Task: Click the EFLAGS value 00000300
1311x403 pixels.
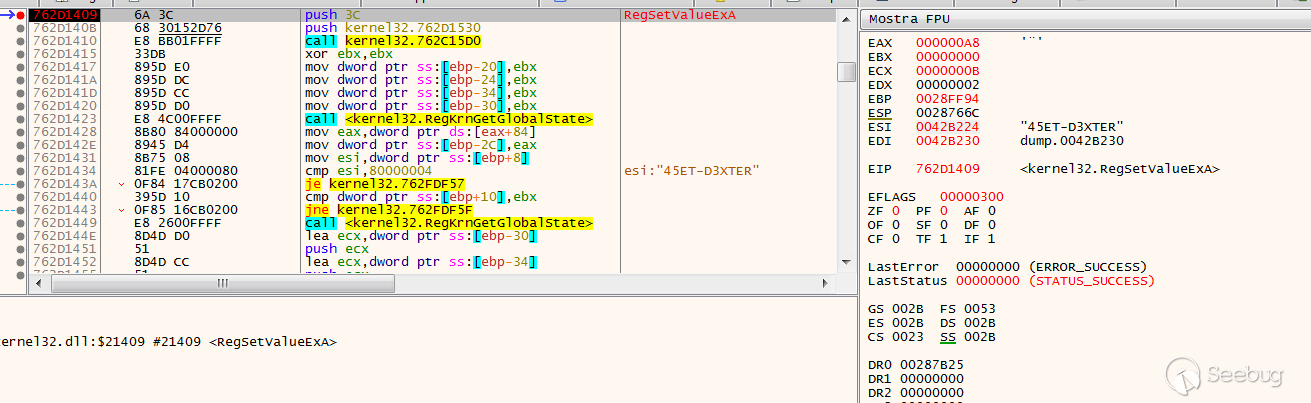Action: [x=971, y=197]
